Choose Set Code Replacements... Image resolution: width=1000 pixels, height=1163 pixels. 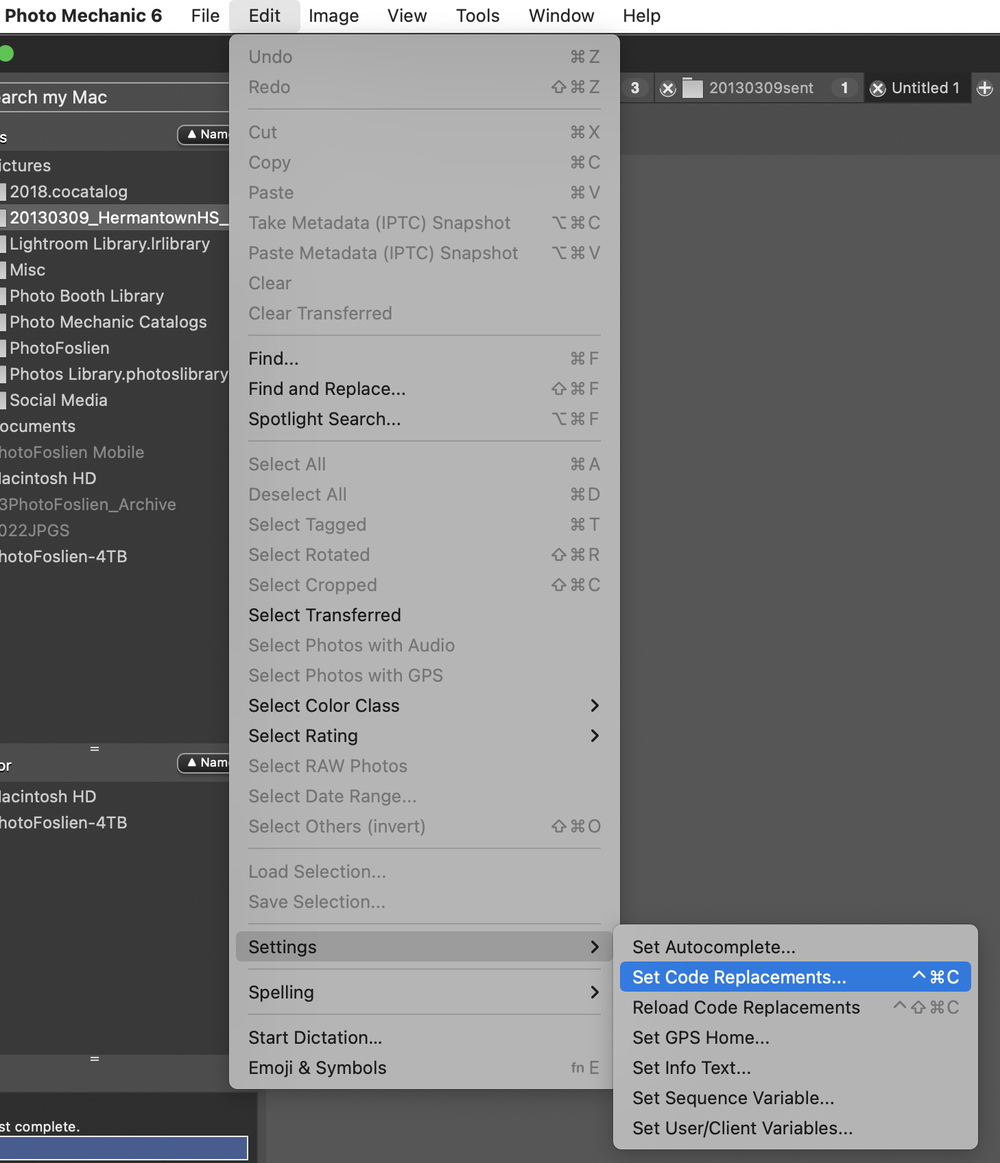(x=795, y=977)
